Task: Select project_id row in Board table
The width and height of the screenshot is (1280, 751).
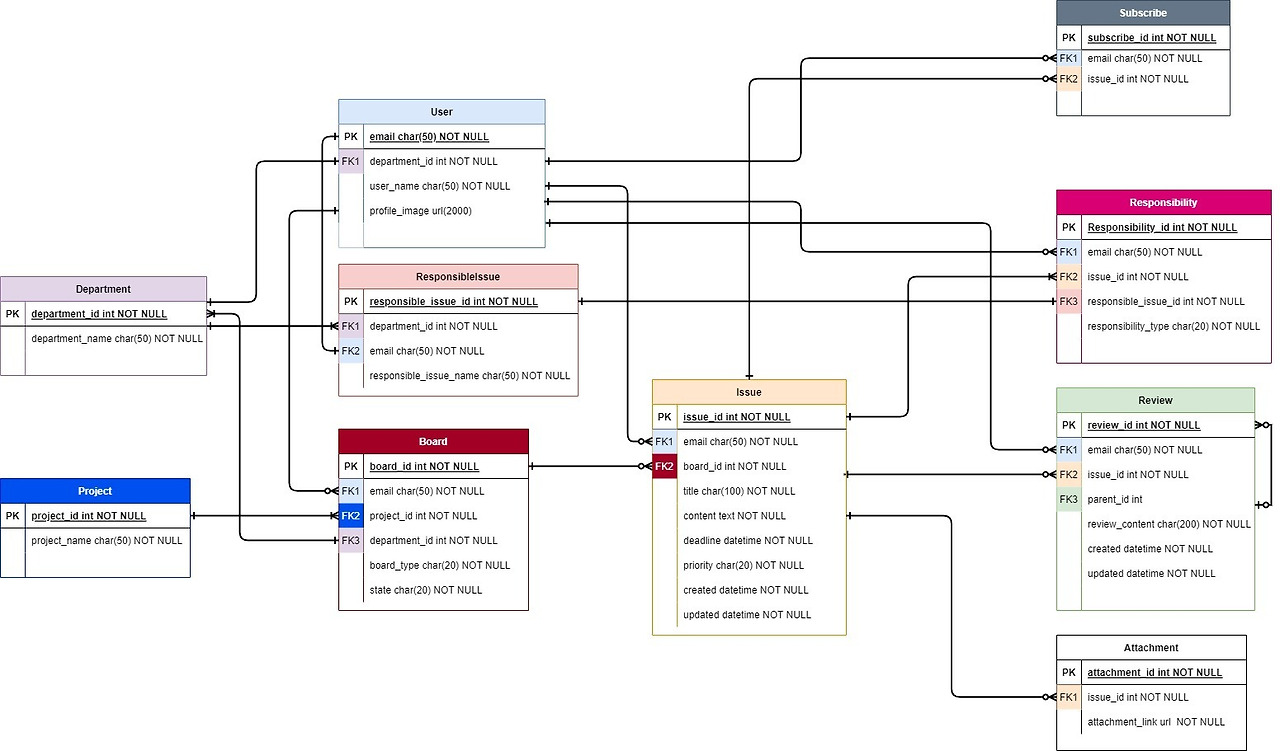Action: pos(433,516)
